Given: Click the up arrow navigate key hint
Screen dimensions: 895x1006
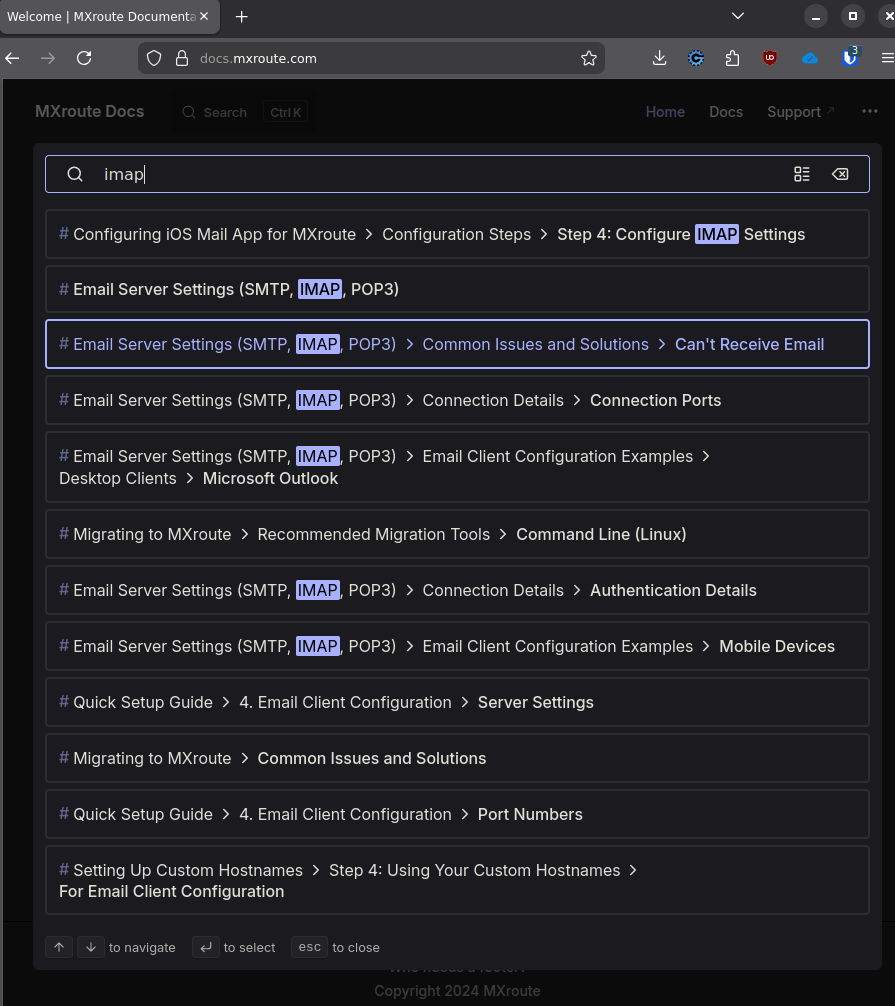Looking at the screenshot, I should click(x=59, y=947).
